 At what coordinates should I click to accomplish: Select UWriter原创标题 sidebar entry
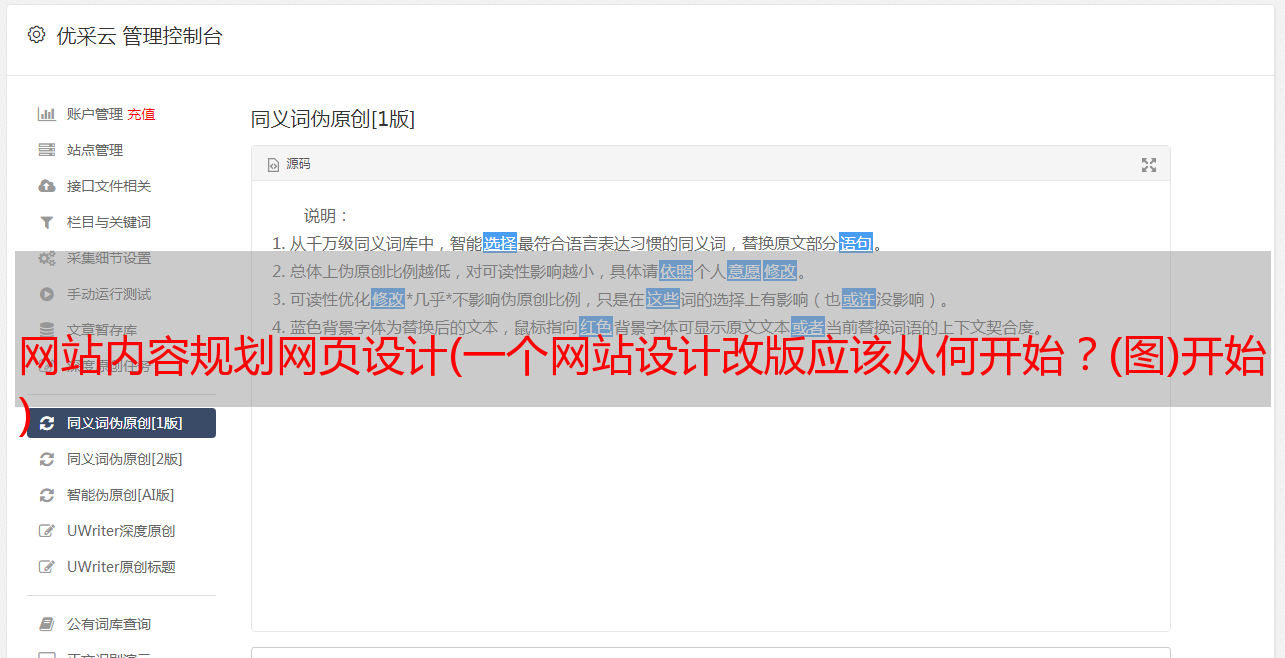click(x=121, y=567)
